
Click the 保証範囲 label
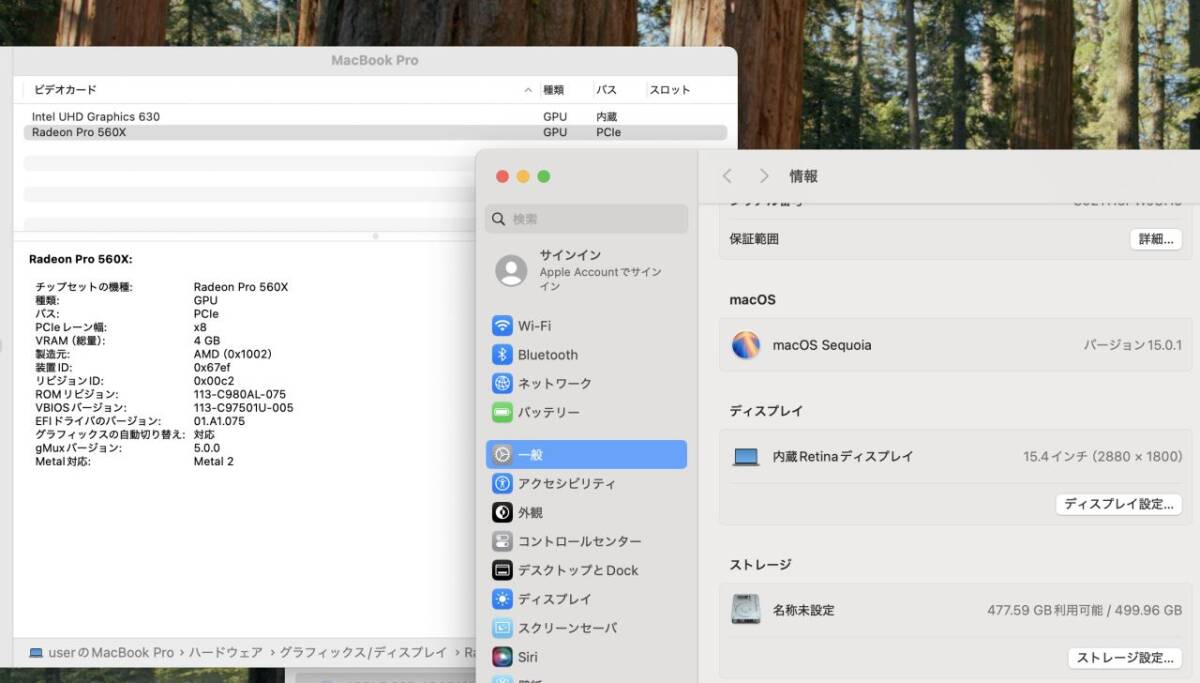[754, 239]
